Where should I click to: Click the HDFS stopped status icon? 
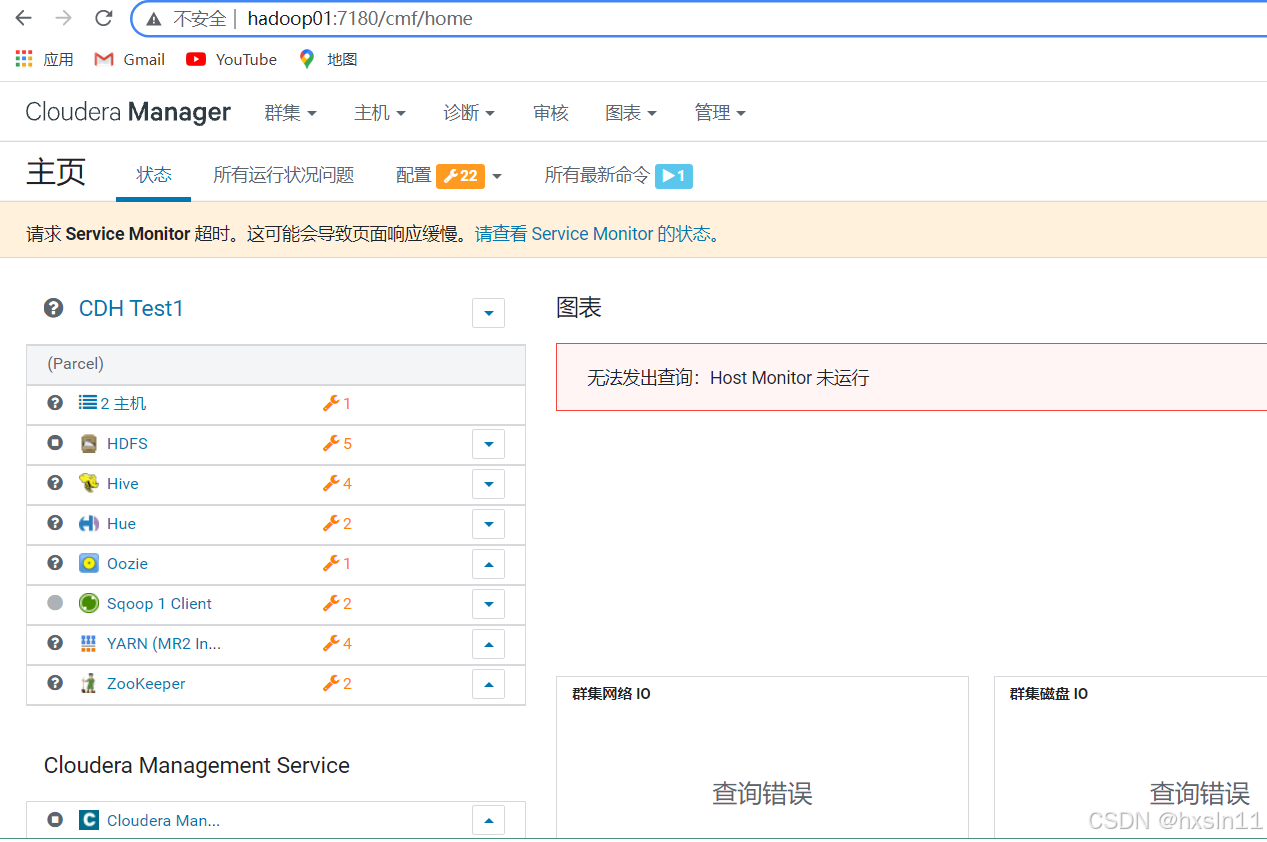point(55,442)
